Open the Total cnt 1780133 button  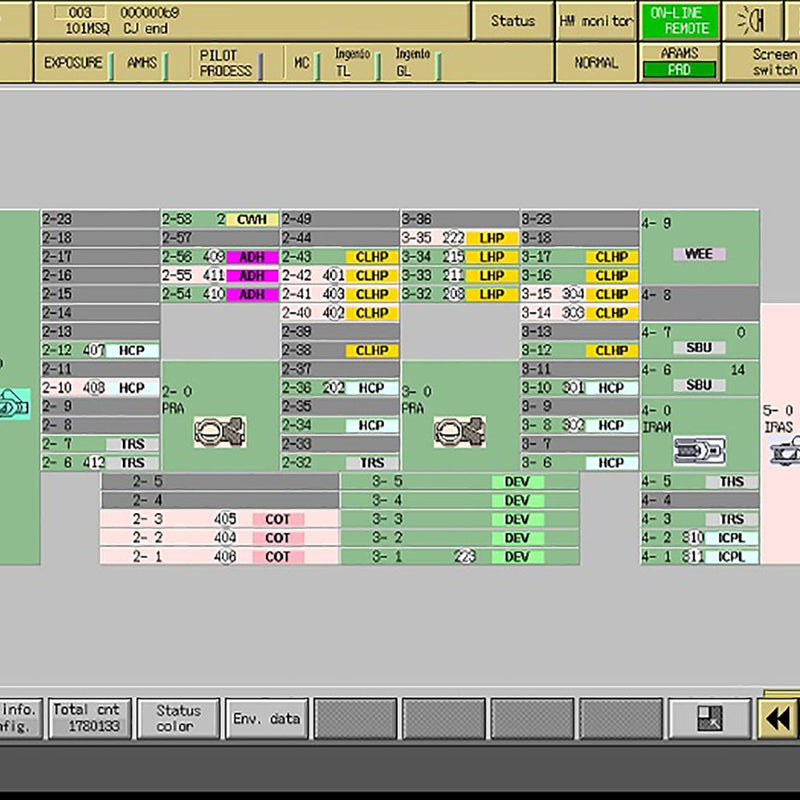tap(90, 718)
